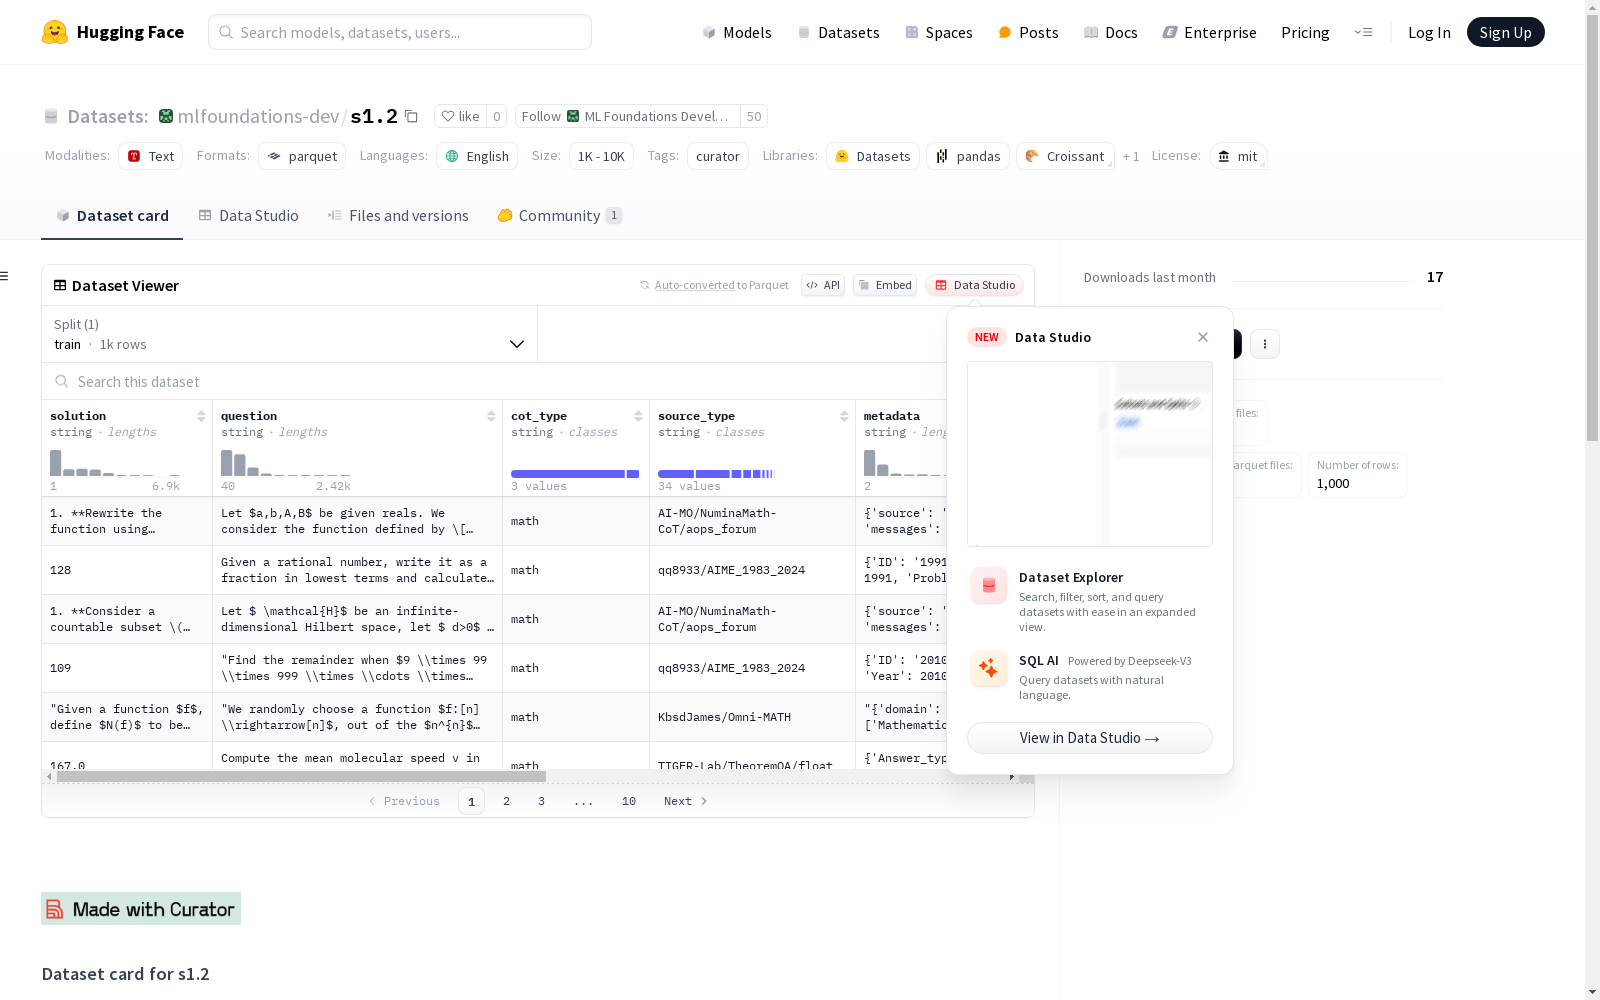This screenshot has width=1600, height=1000.
Task: Toggle the left sidebar table of contents icon
Action: click(5, 276)
